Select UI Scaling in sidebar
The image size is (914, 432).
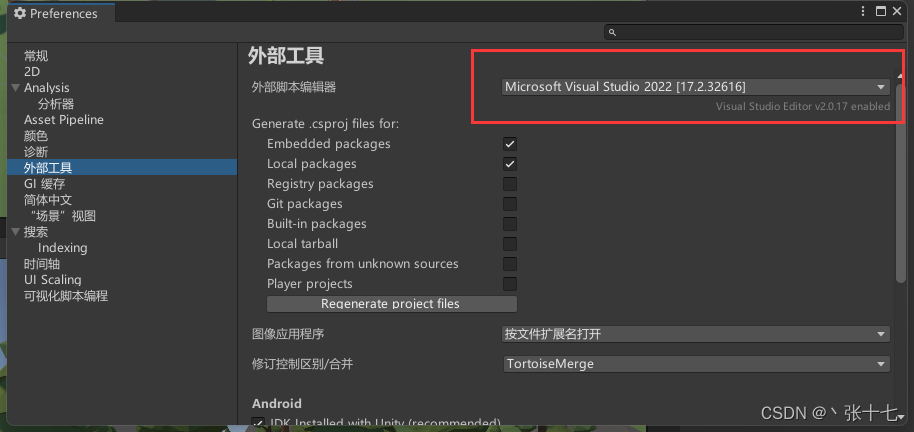52,280
